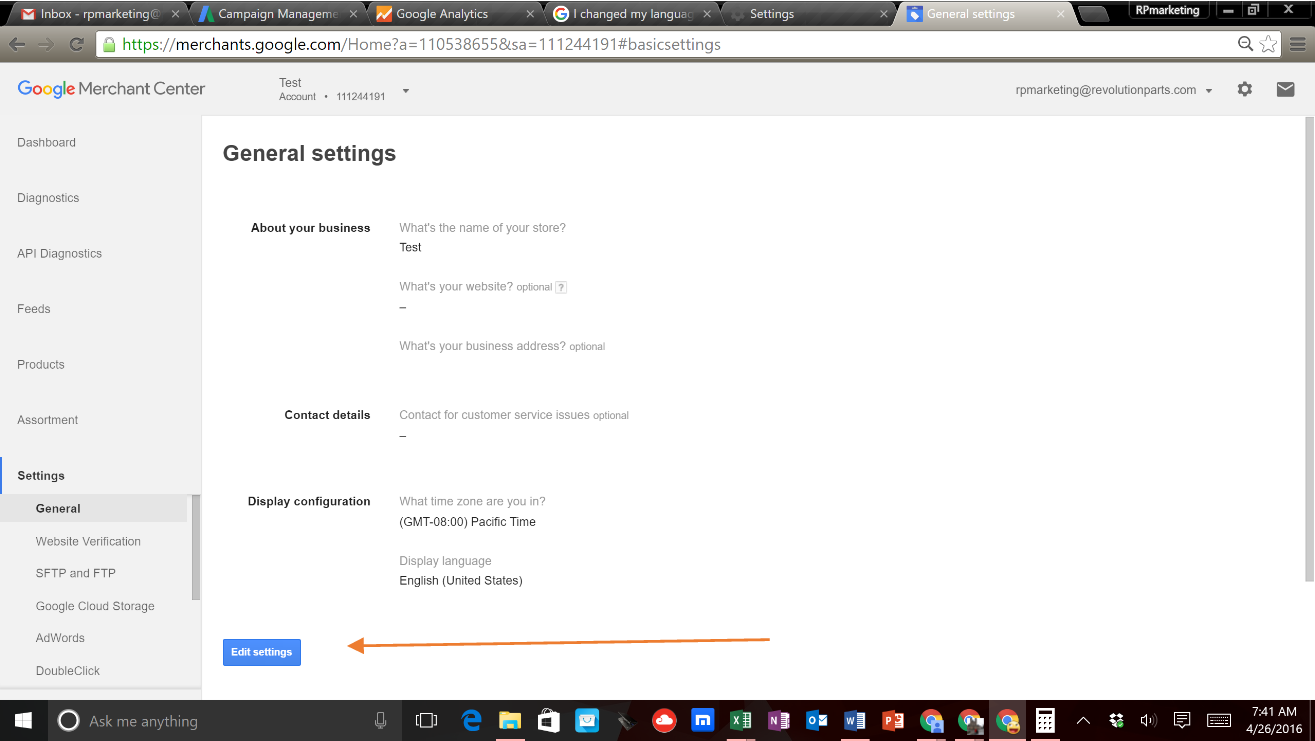Click the page's right vertical scrollbar
The width and height of the screenshot is (1315, 741).
point(1310,348)
